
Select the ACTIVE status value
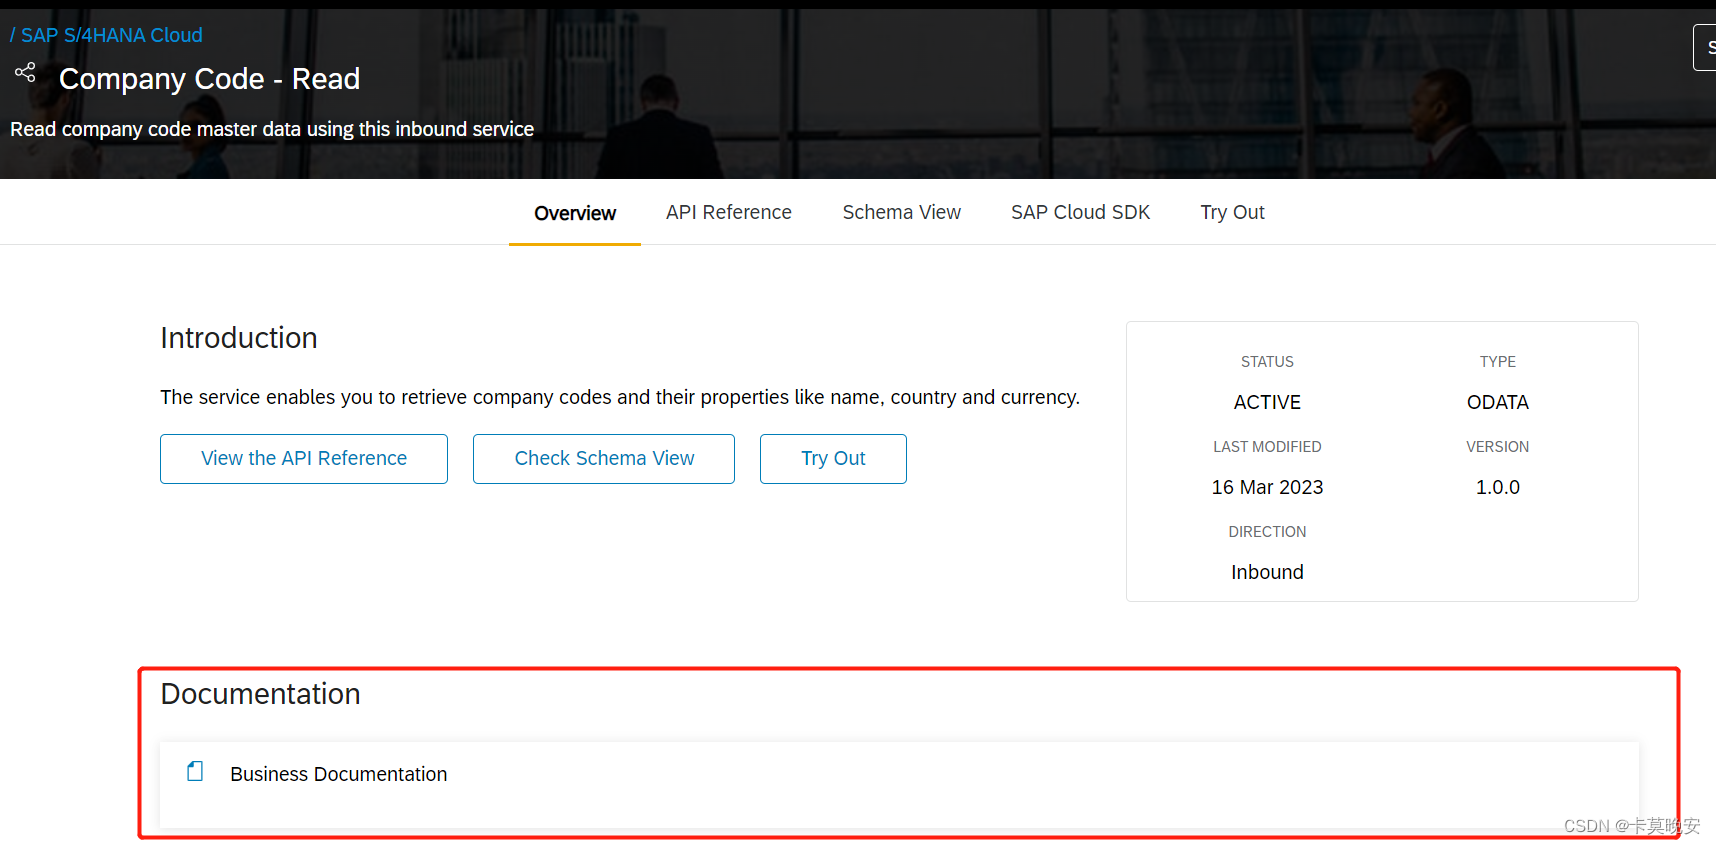point(1267,402)
